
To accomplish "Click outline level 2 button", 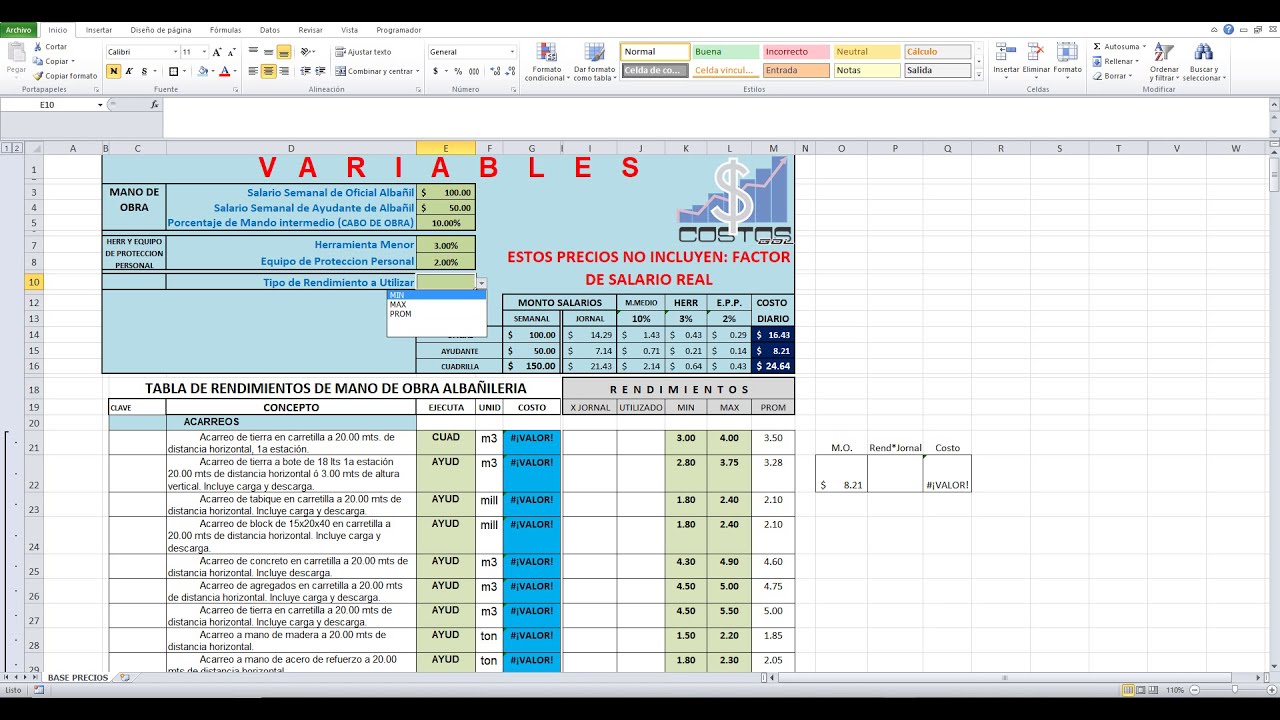I will [17, 148].
